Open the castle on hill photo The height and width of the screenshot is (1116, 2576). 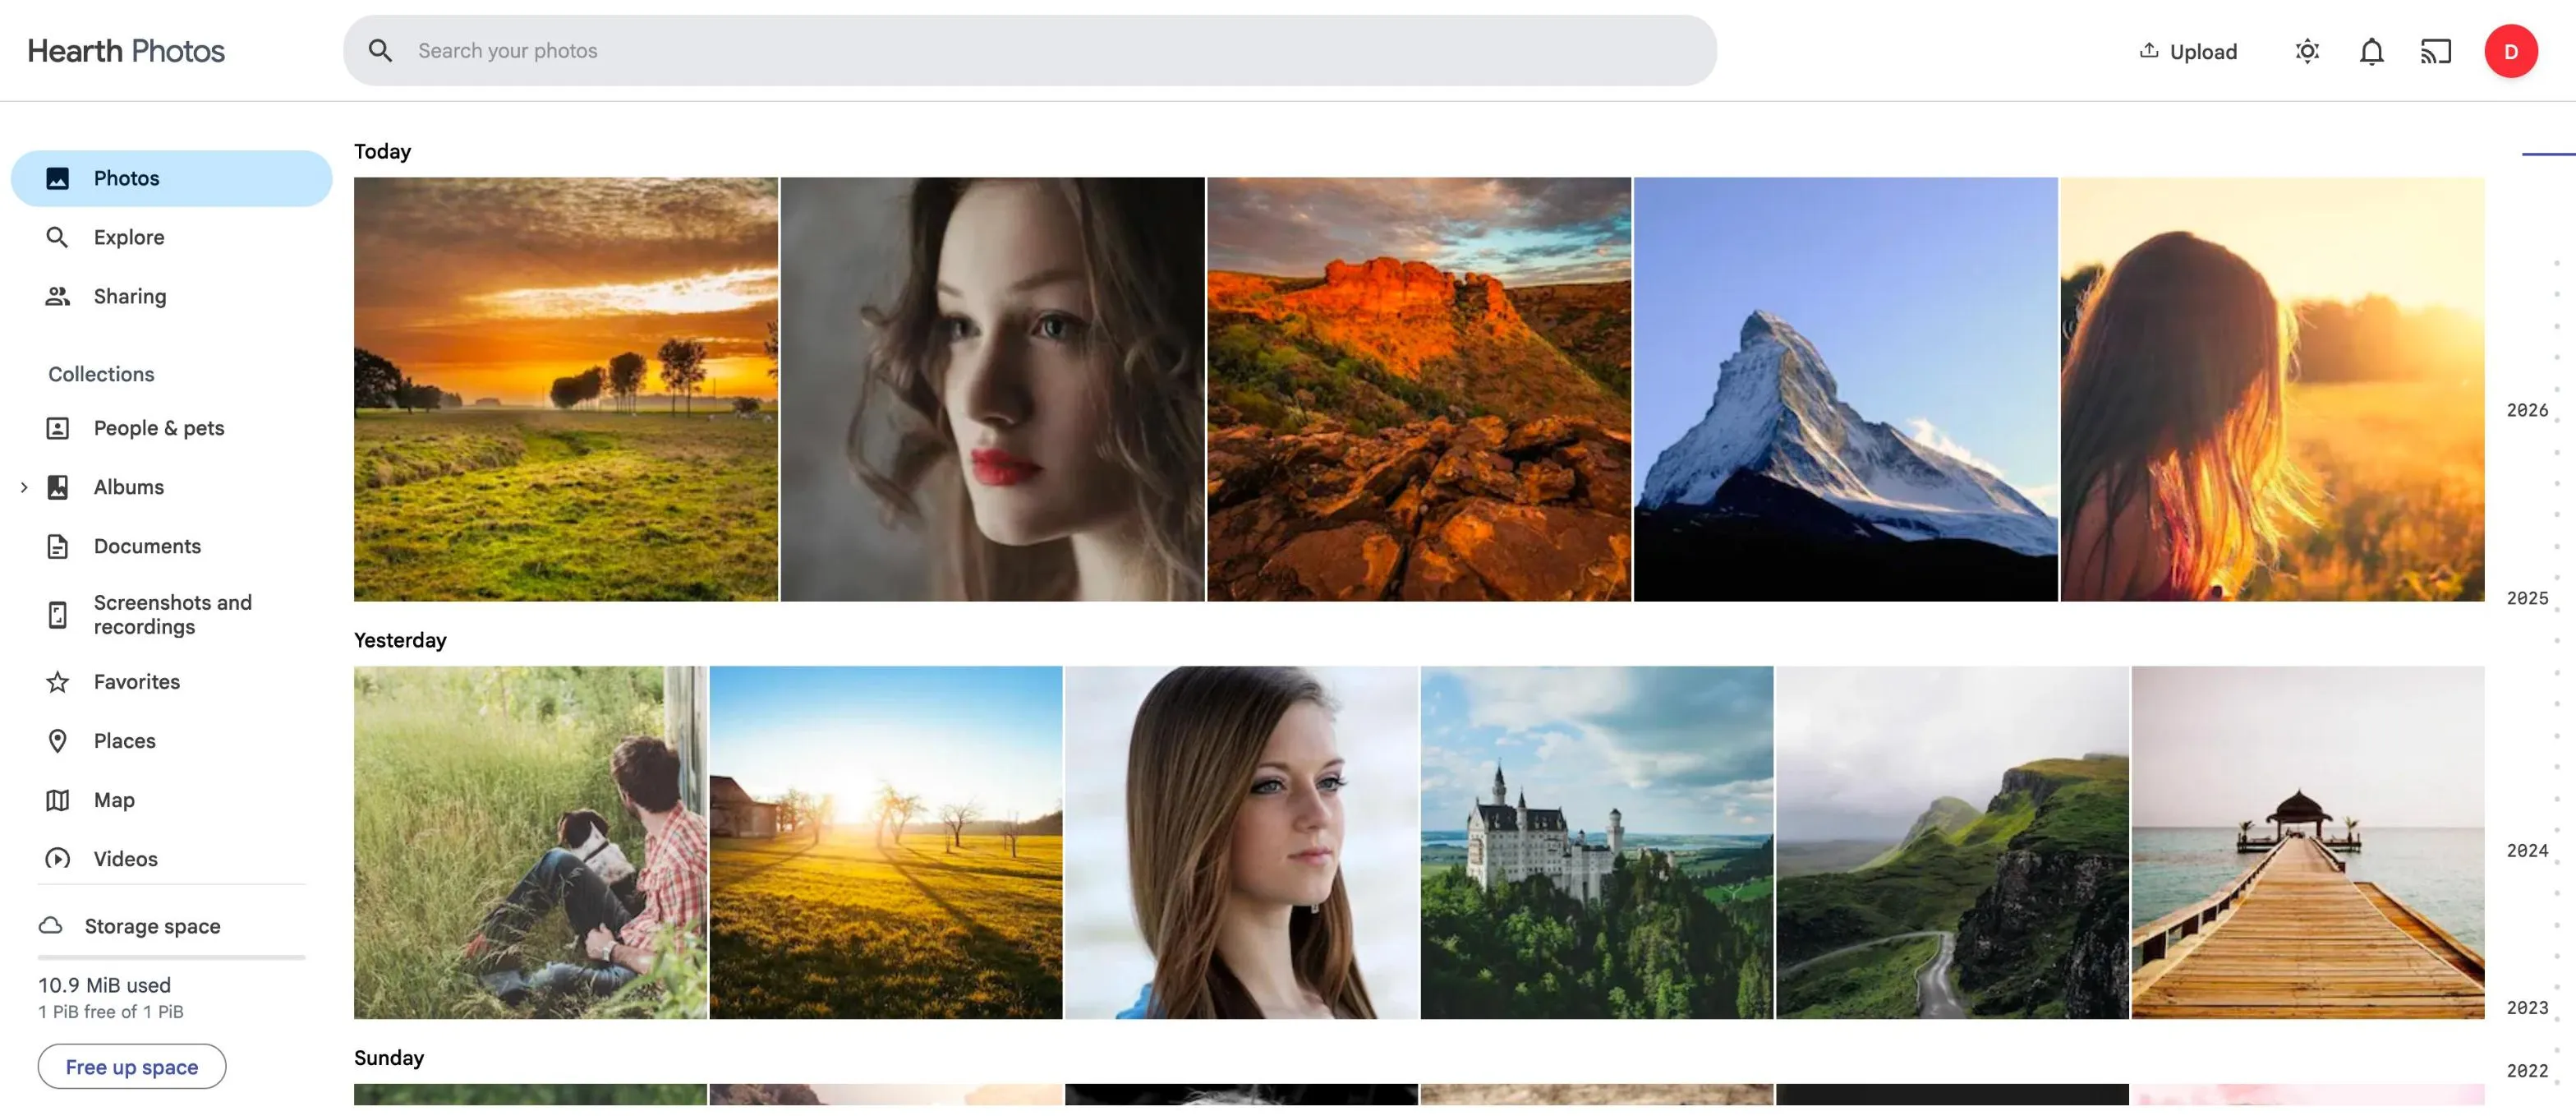(x=1597, y=843)
